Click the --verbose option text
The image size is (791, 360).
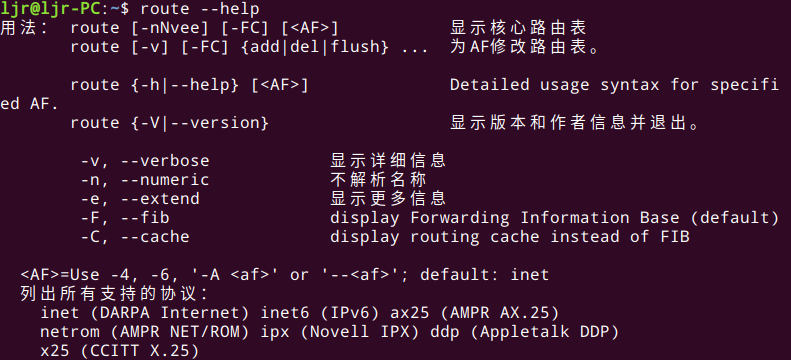(165, 161)
